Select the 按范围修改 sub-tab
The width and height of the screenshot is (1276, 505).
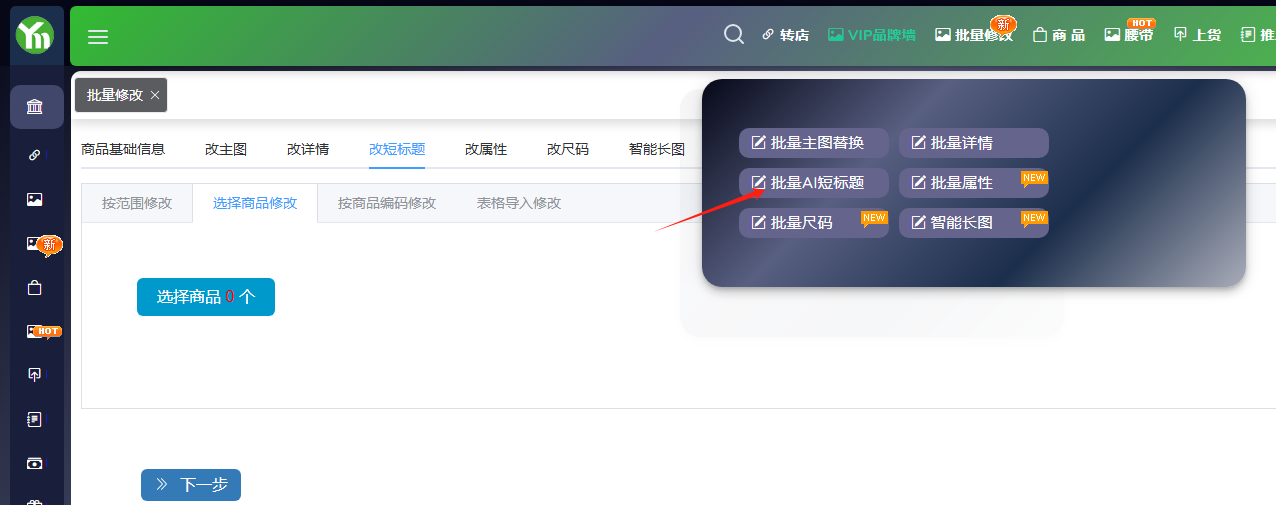137,203
